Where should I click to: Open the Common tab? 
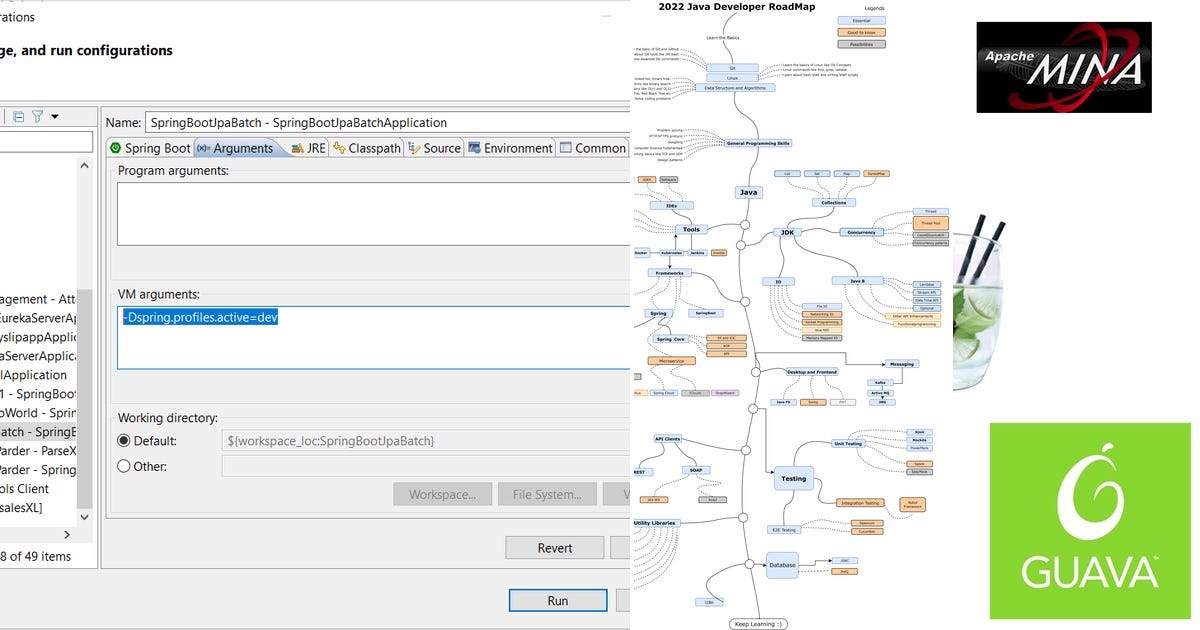coord(592,147)
